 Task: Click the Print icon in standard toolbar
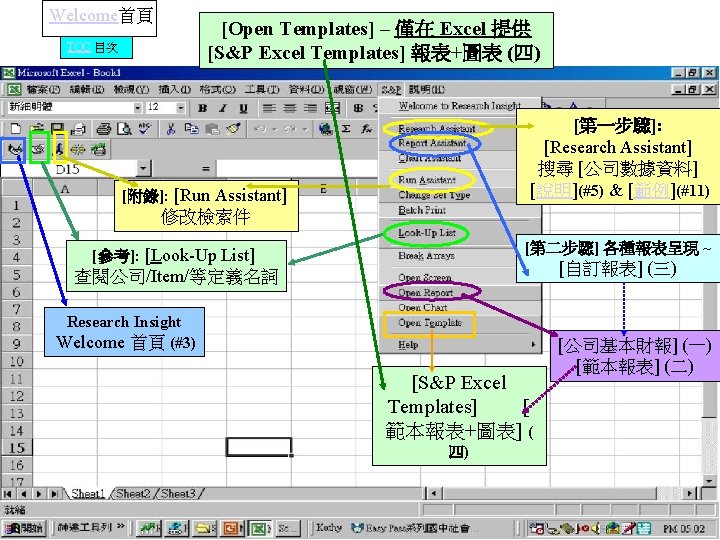click(x=104, y=129)
